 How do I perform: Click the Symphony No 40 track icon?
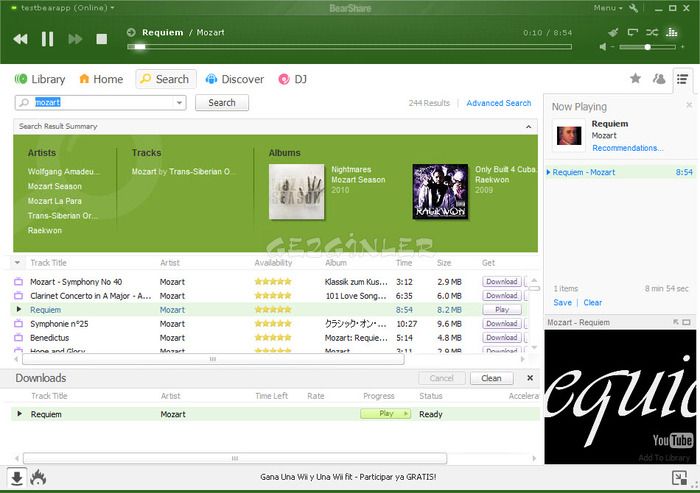pos(18,282)
